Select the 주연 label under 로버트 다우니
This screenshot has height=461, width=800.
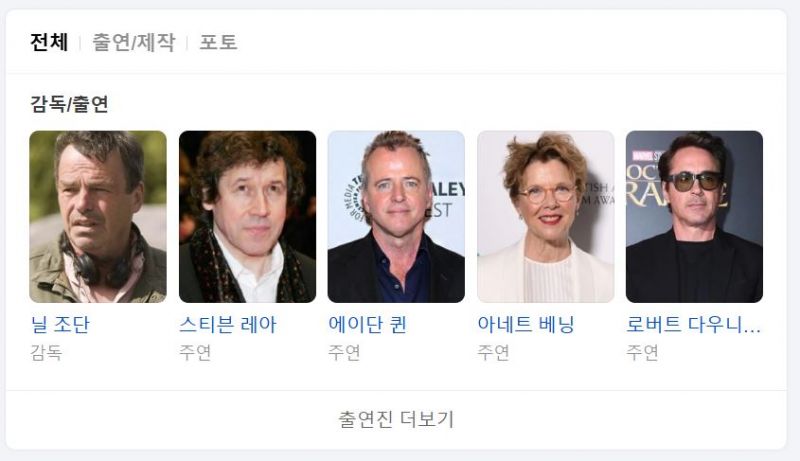[642, 352]
